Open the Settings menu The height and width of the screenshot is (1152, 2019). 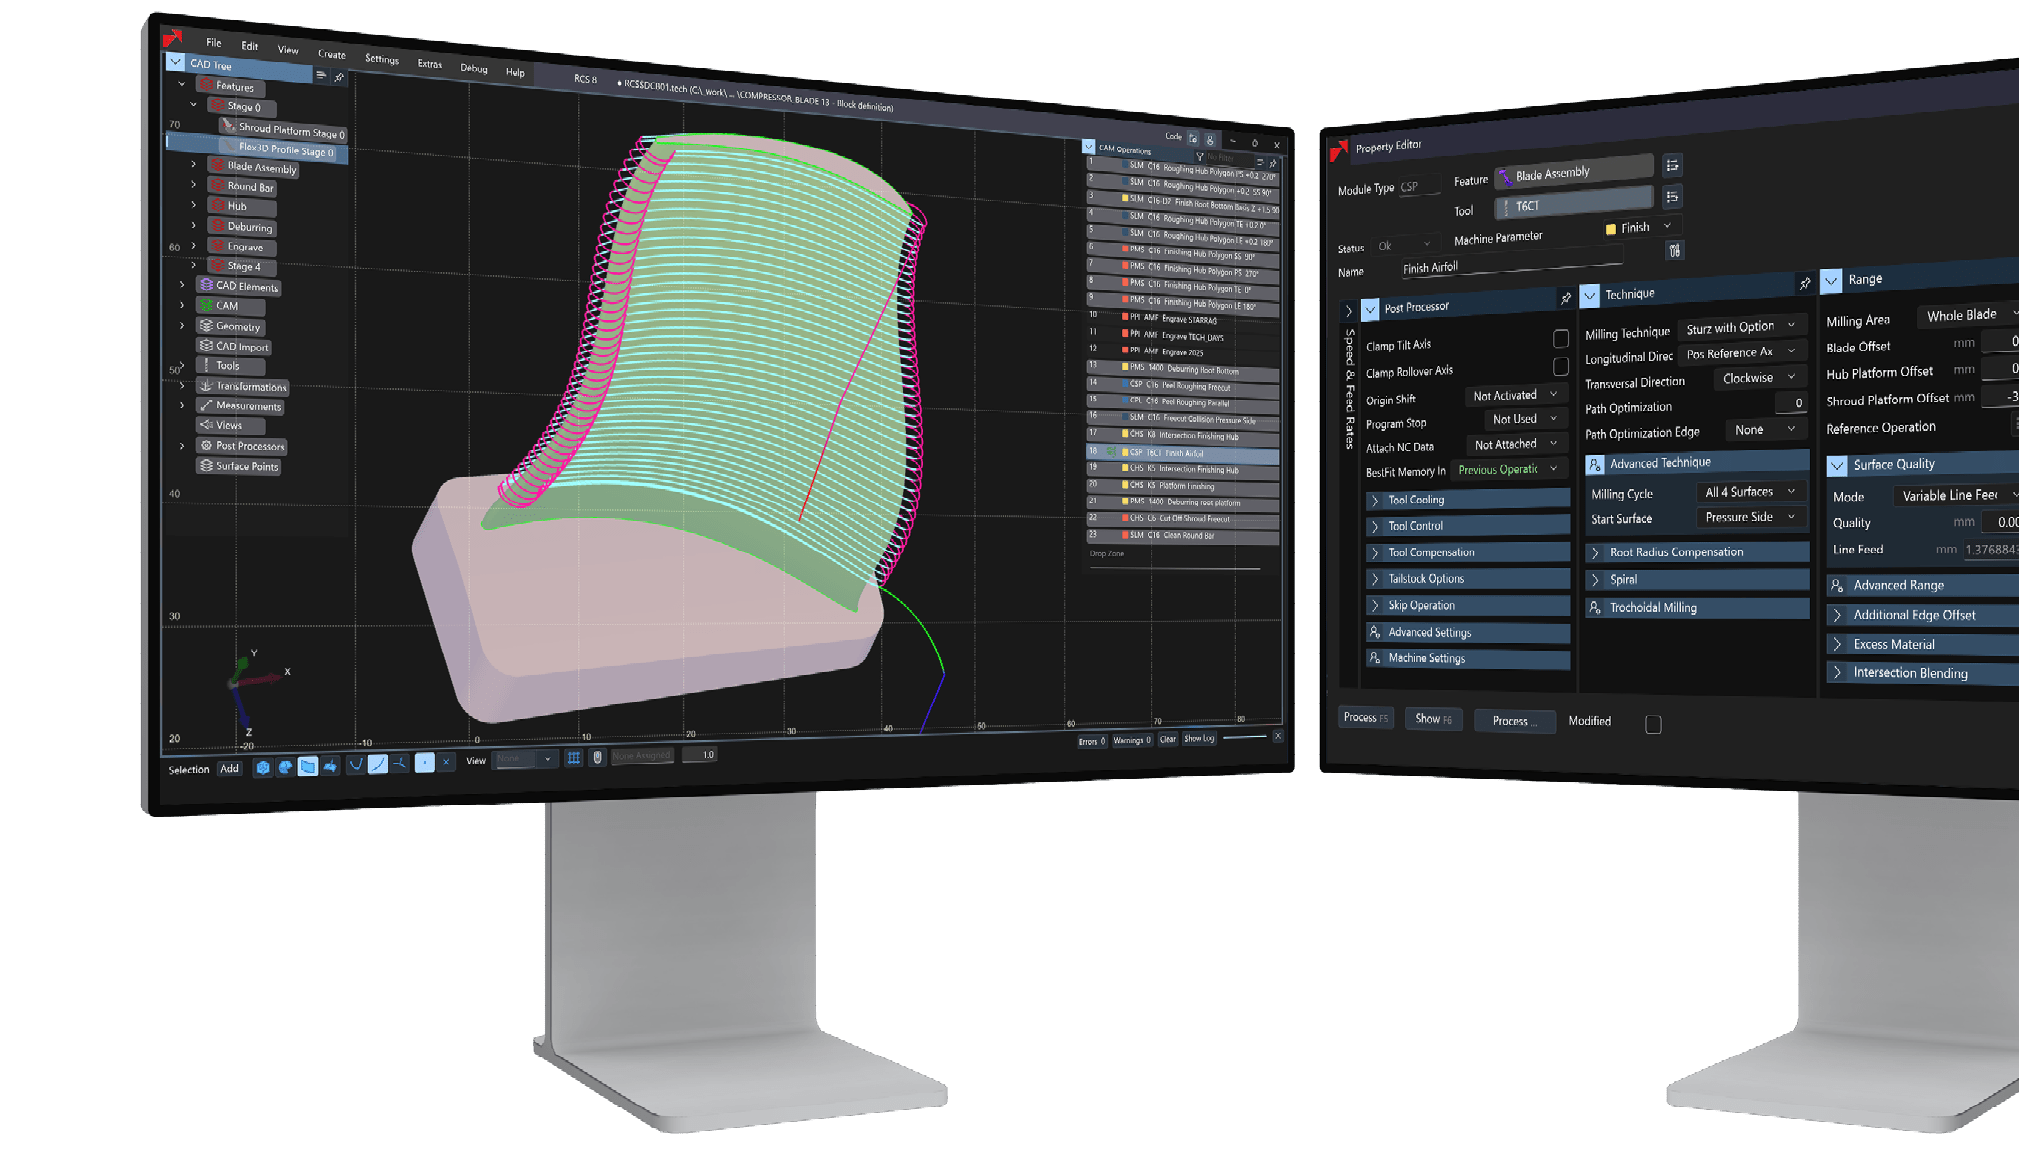click(x=382, y=59)
